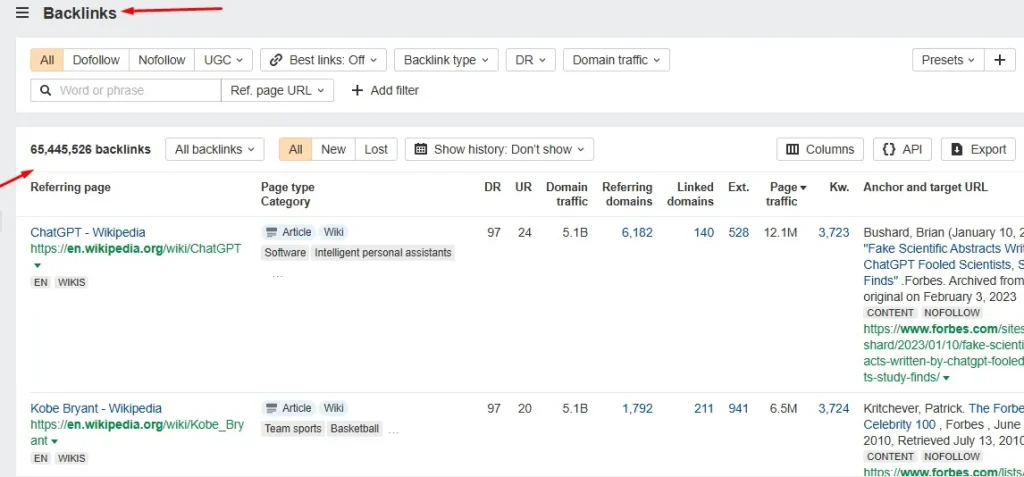Open the Ref. page URL dropdown
The image size is (1024, 477).
coord(278,90)
